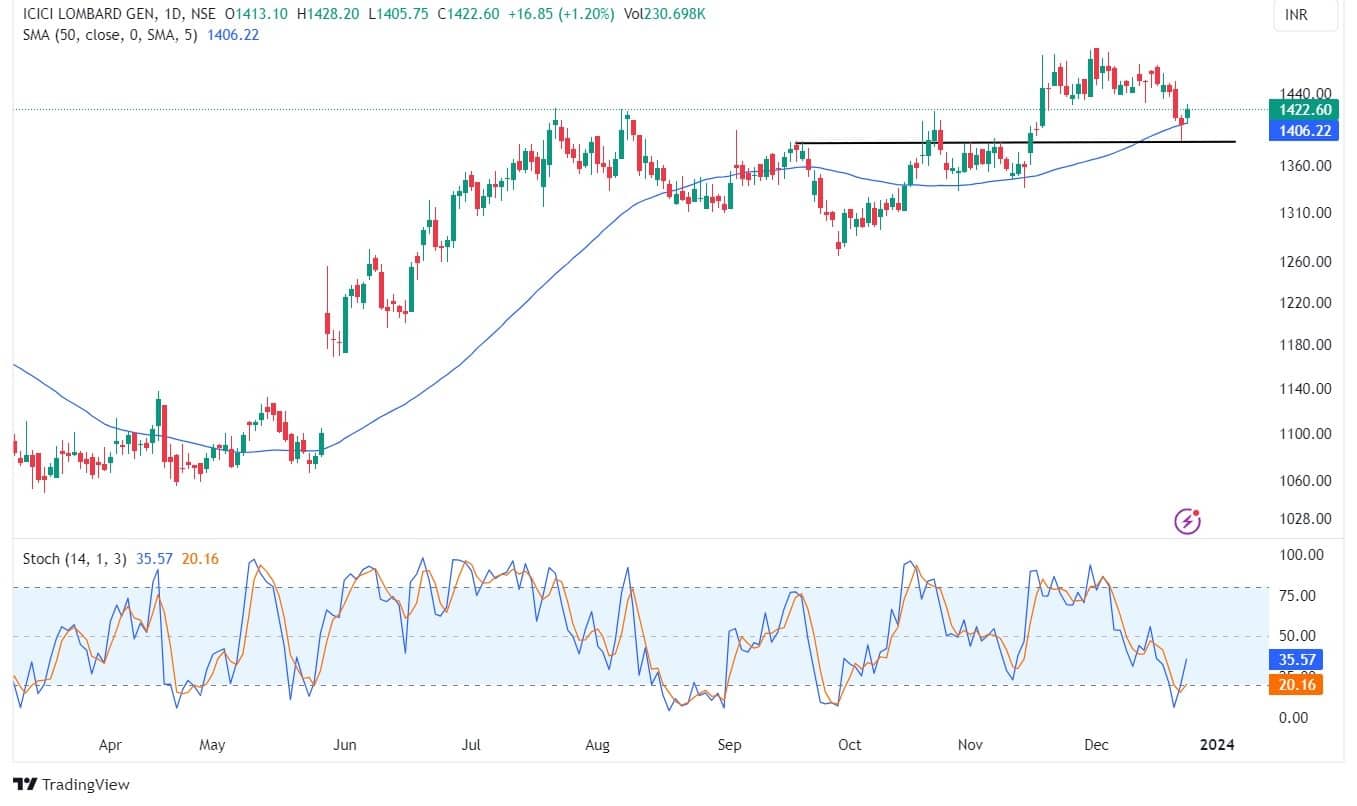Viewport: 1357px width, 806px height.
Task: Click the May label on time axis
Action: 212,745
